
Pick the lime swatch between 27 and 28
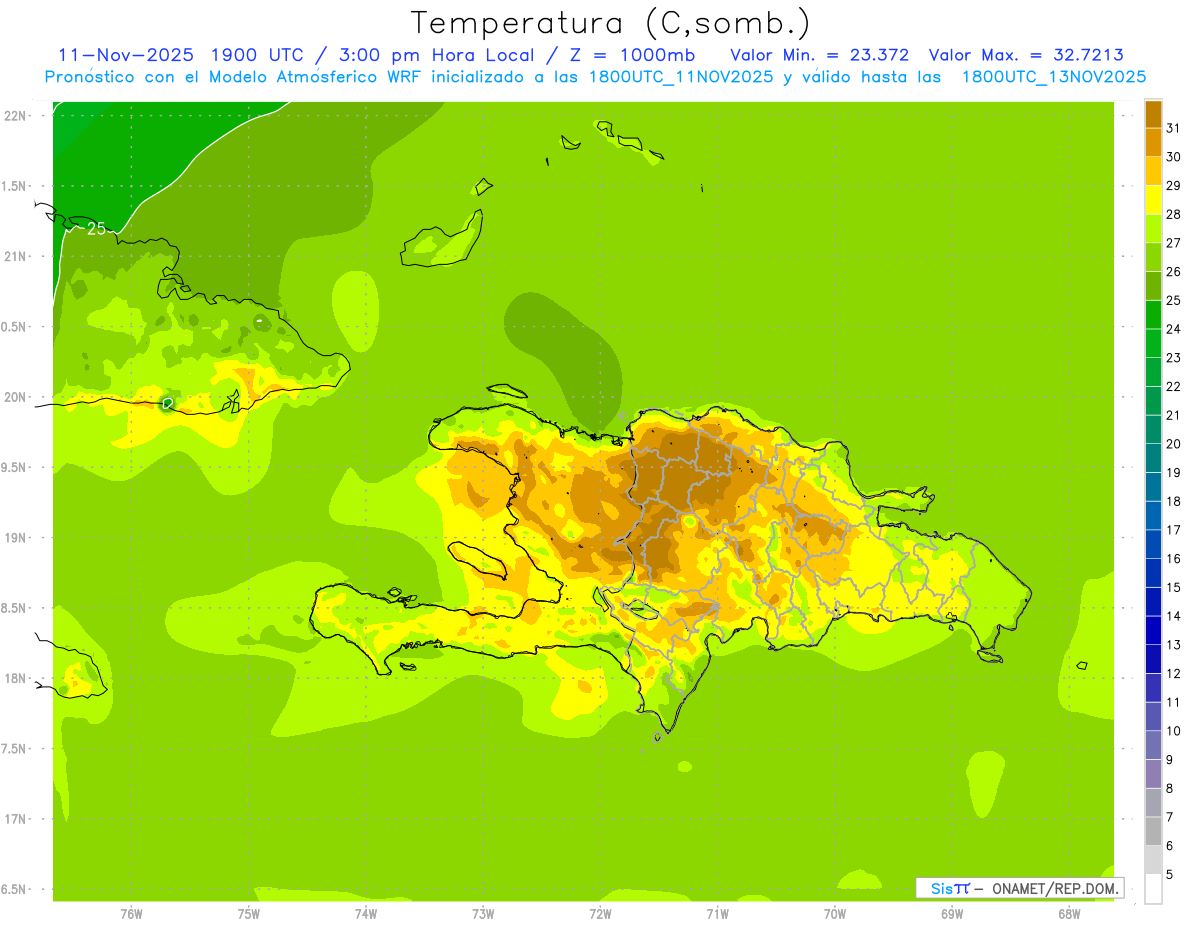pyautogui.click(x=1153, y=229)
